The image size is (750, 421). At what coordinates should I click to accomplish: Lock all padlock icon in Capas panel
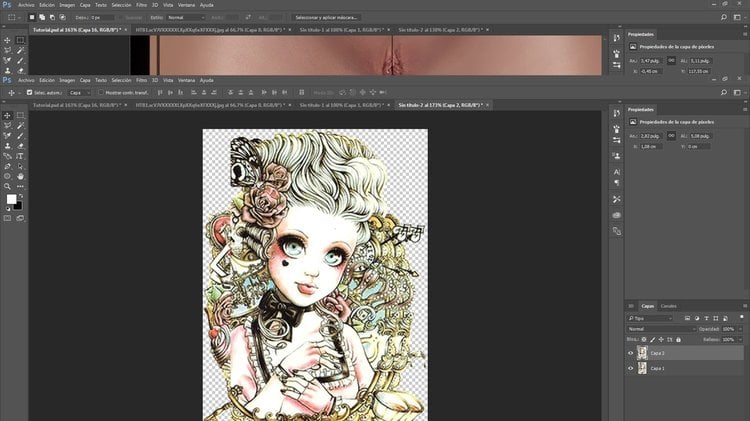[678, 340]
